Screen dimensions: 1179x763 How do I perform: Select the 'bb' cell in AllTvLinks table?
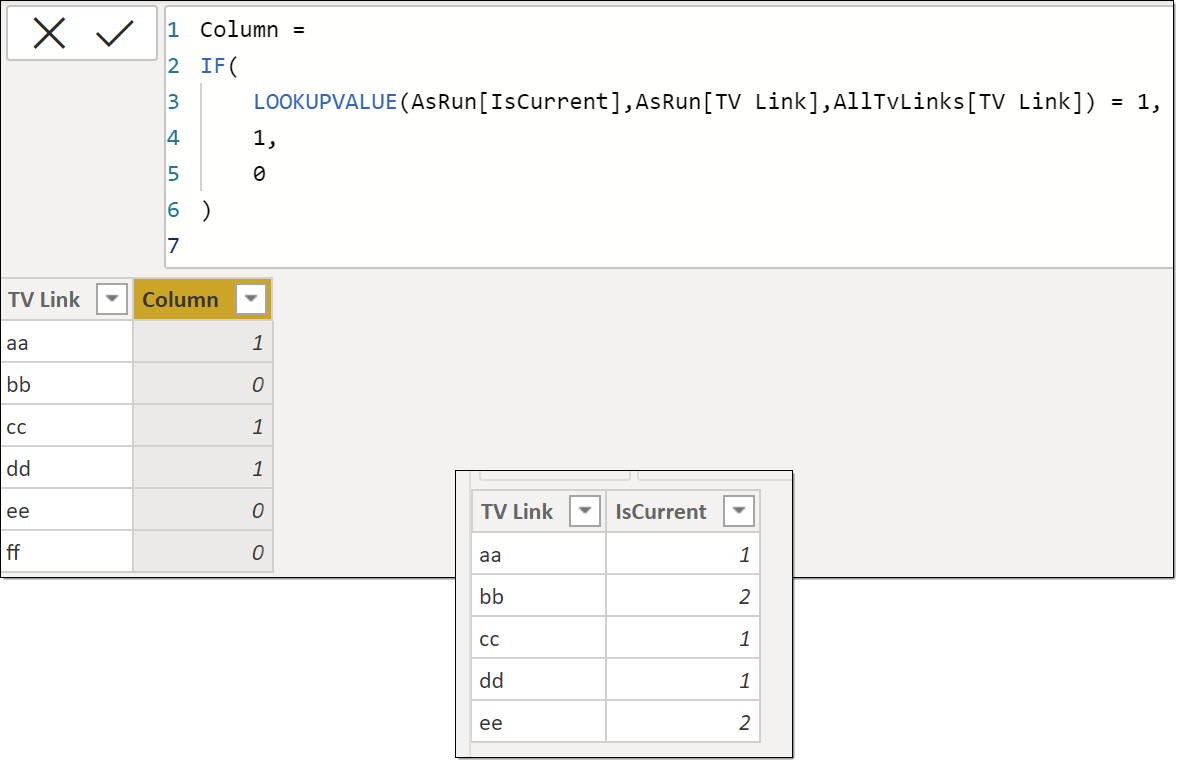(67, 385)
